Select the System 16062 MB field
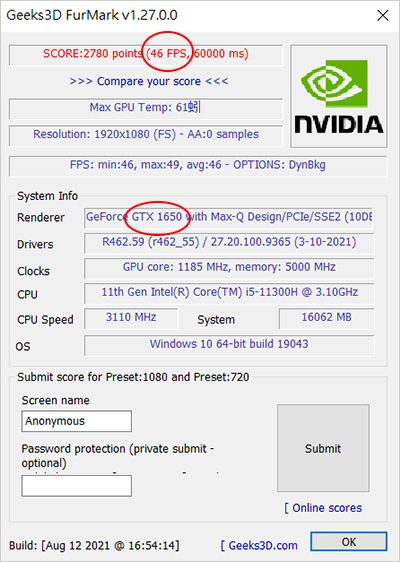The height and width of the screenshot is (562, 400). pyautogui.click(x=327, y=318)
